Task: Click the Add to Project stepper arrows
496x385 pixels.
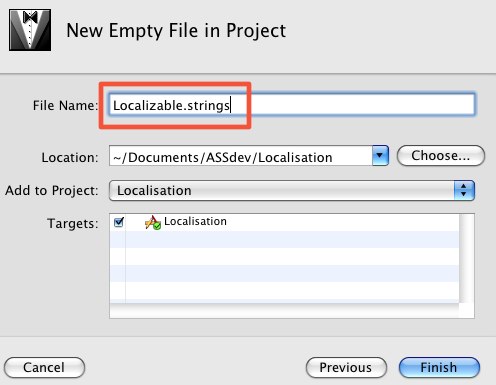Action: (464, 191)
